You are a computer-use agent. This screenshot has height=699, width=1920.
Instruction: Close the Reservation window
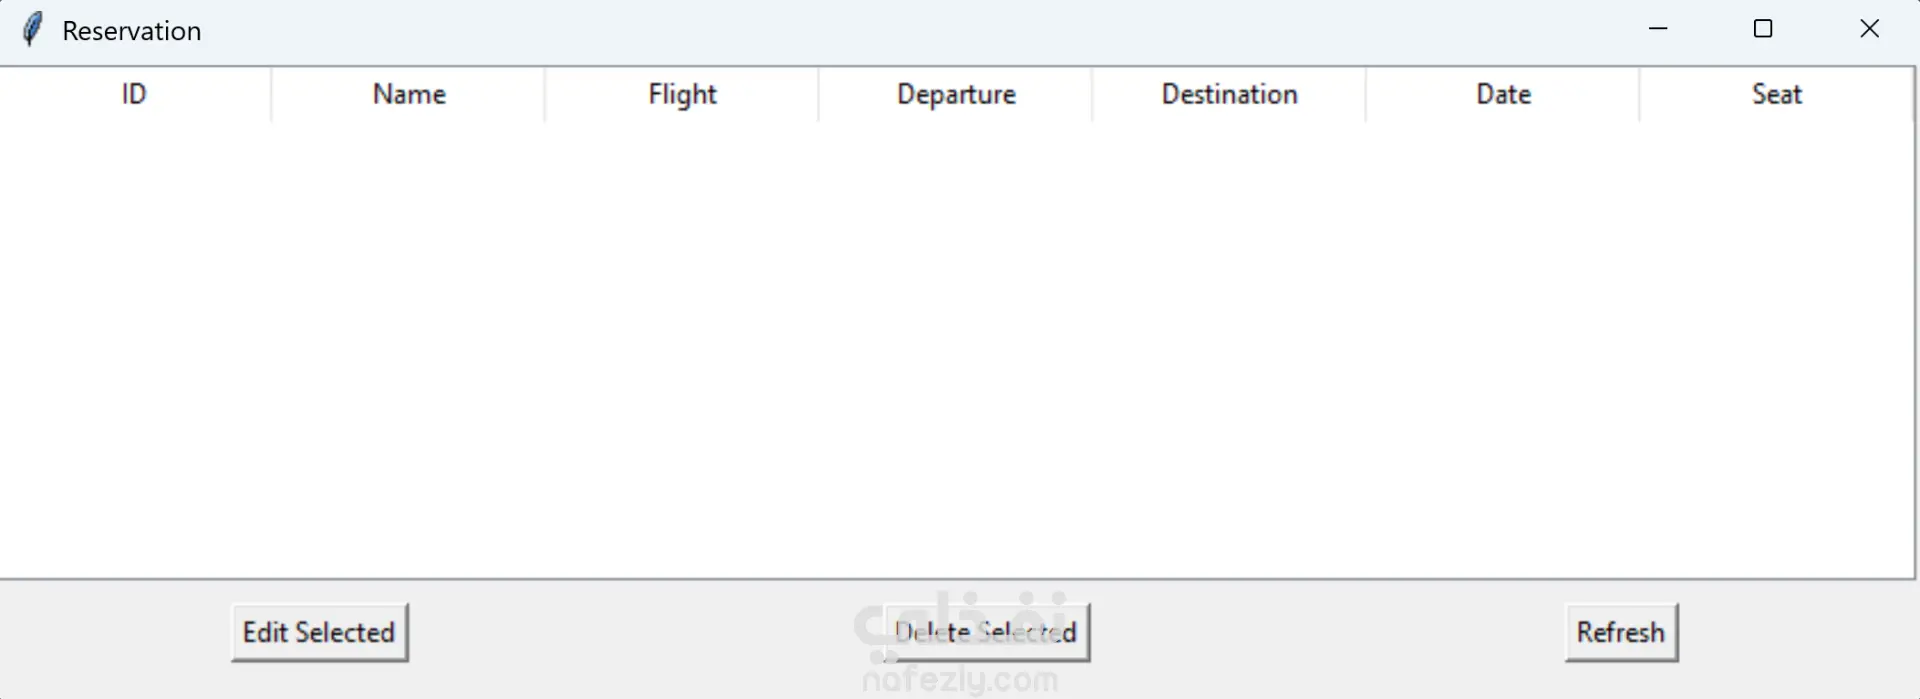pyautogui.click(x=1869, y=29)
